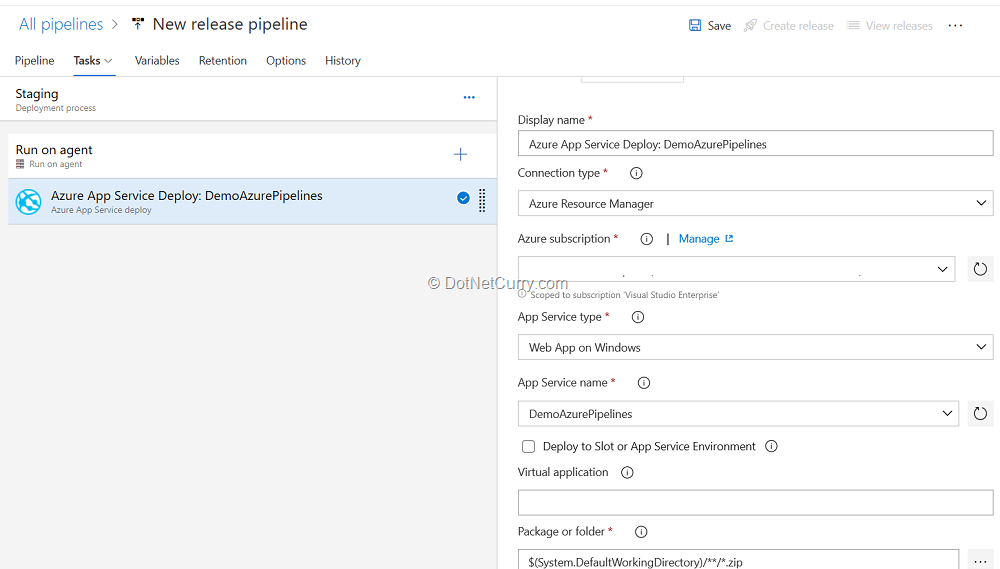Image resolution: width=1000 pixels, height=569 pixels.
Task: Enable Deploy to Slot or App Service Environment
Action: 529,447
